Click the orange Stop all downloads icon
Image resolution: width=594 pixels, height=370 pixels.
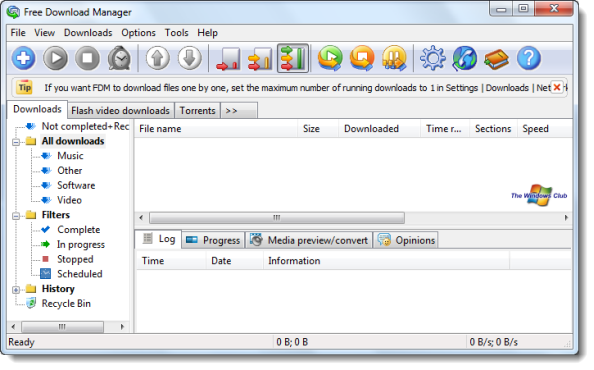point(362,59)
